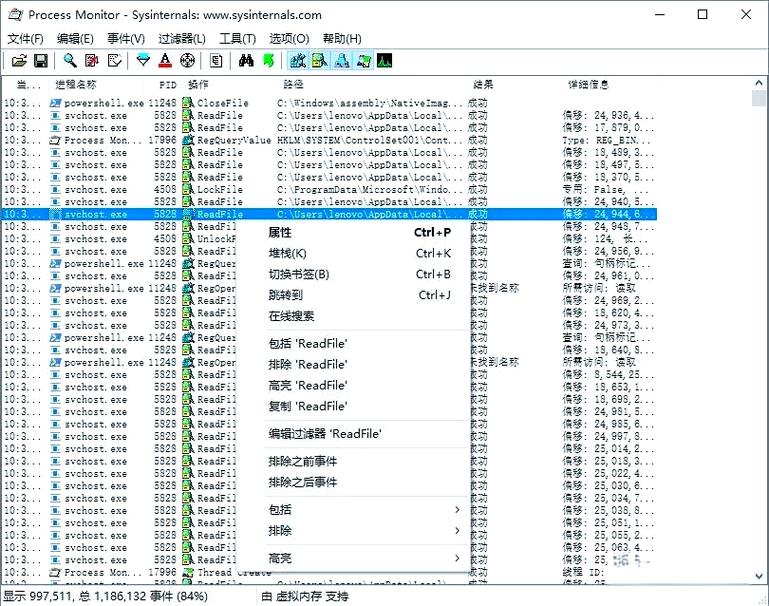The height and width of the screenshot is (606, 769).
Task: Click the registry icon beside RegQueryValue
Action: (x=188, y=140)
